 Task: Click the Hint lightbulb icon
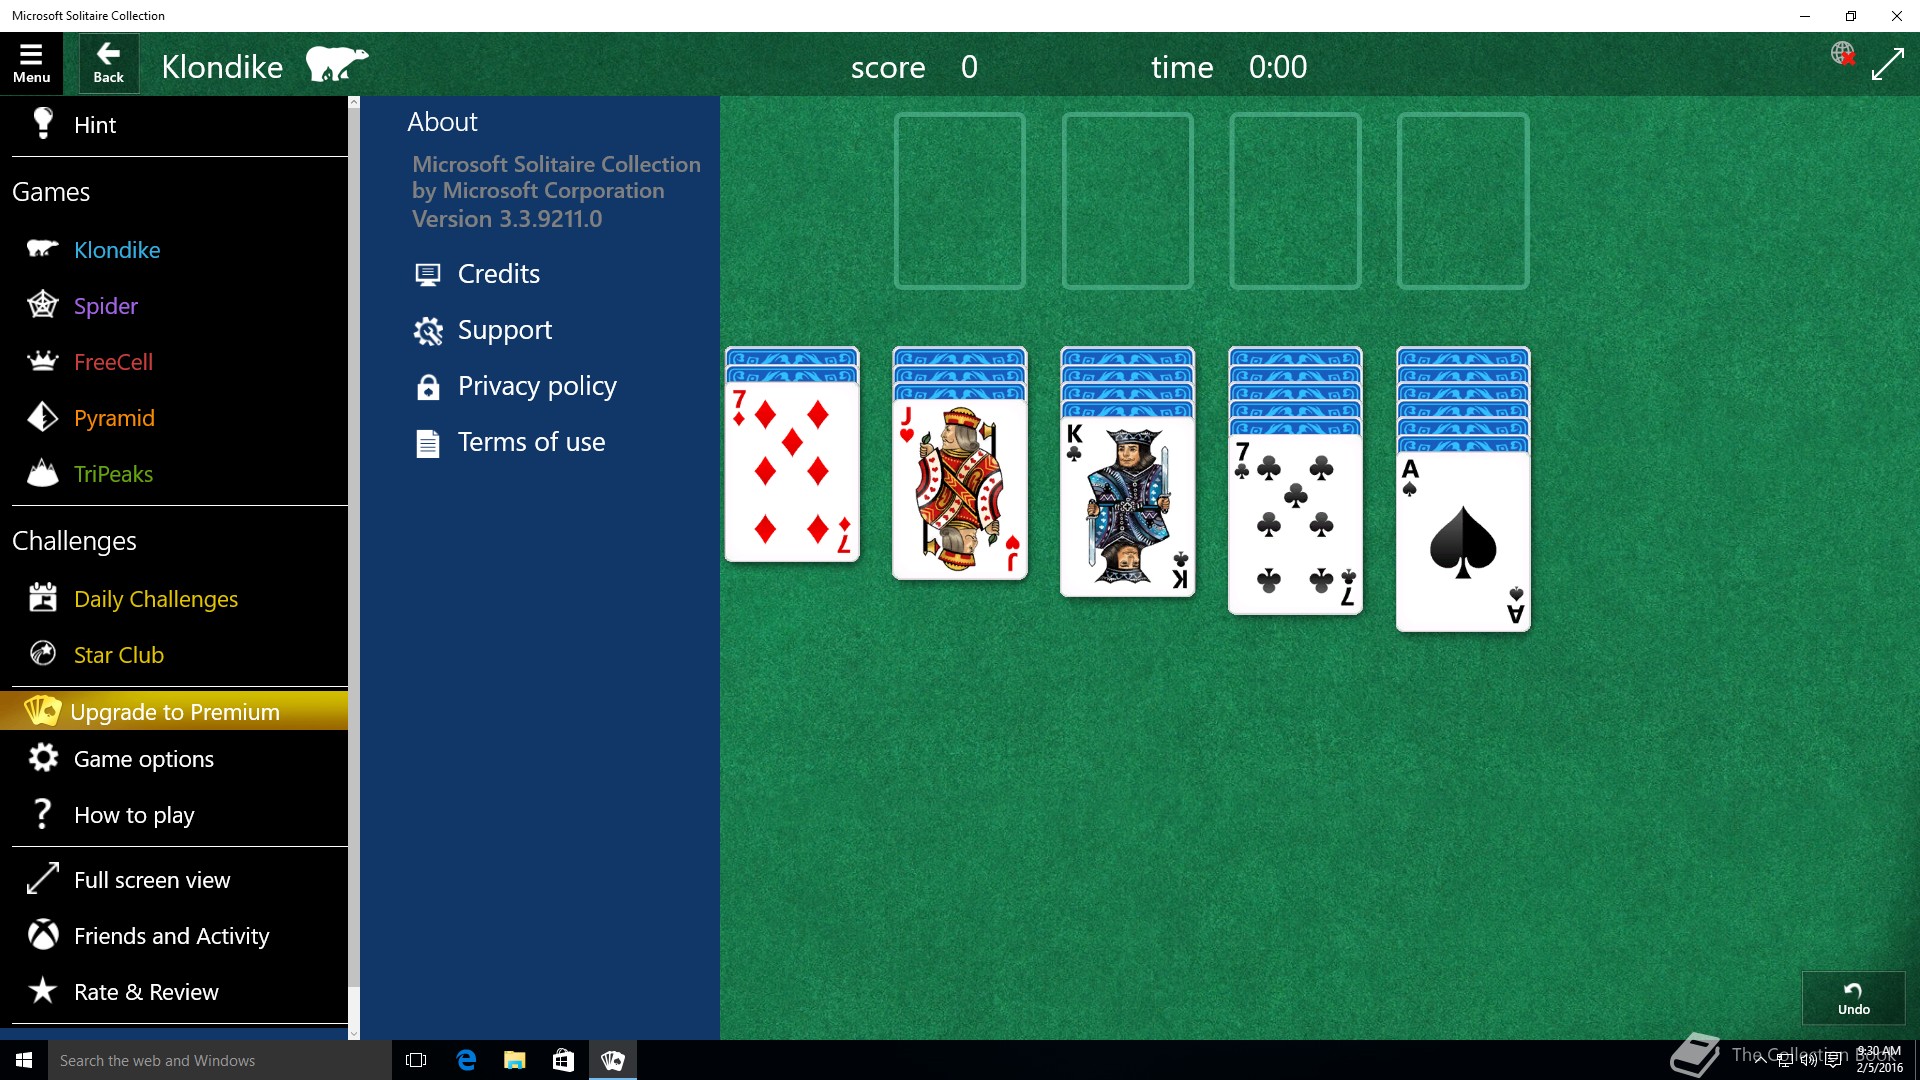43,124
